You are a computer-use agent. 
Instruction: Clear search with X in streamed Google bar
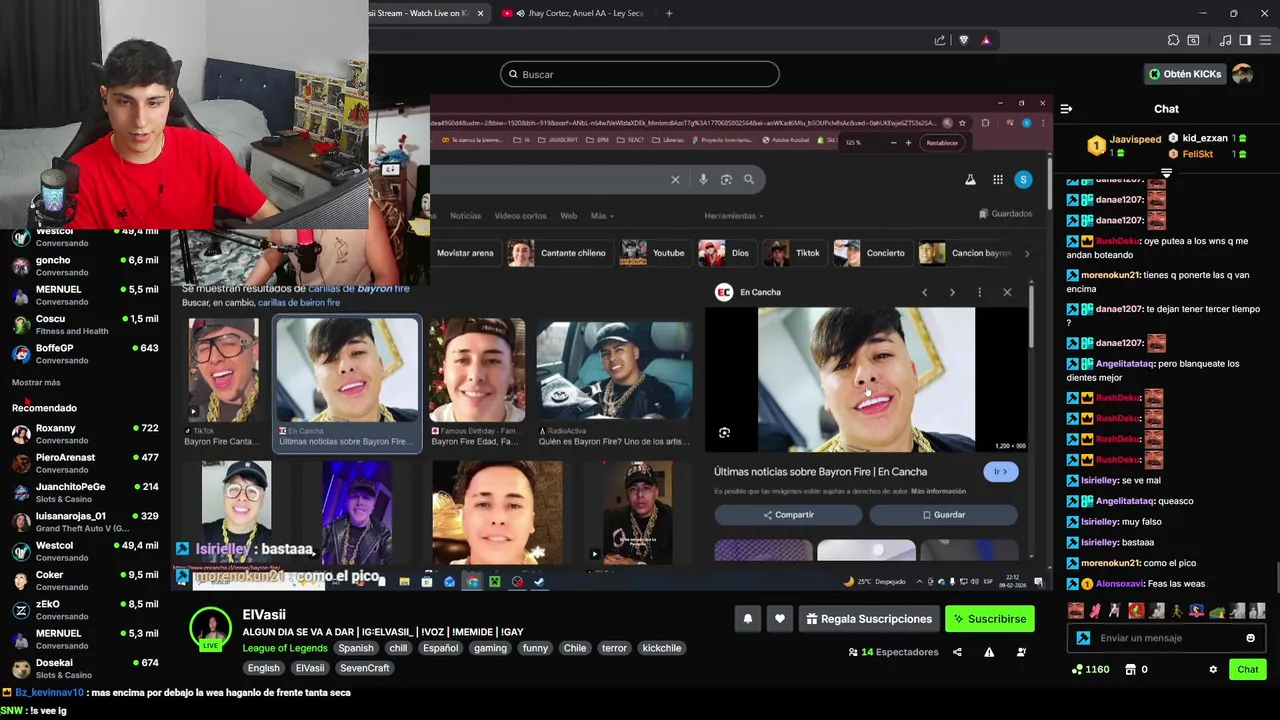point(675,179)
